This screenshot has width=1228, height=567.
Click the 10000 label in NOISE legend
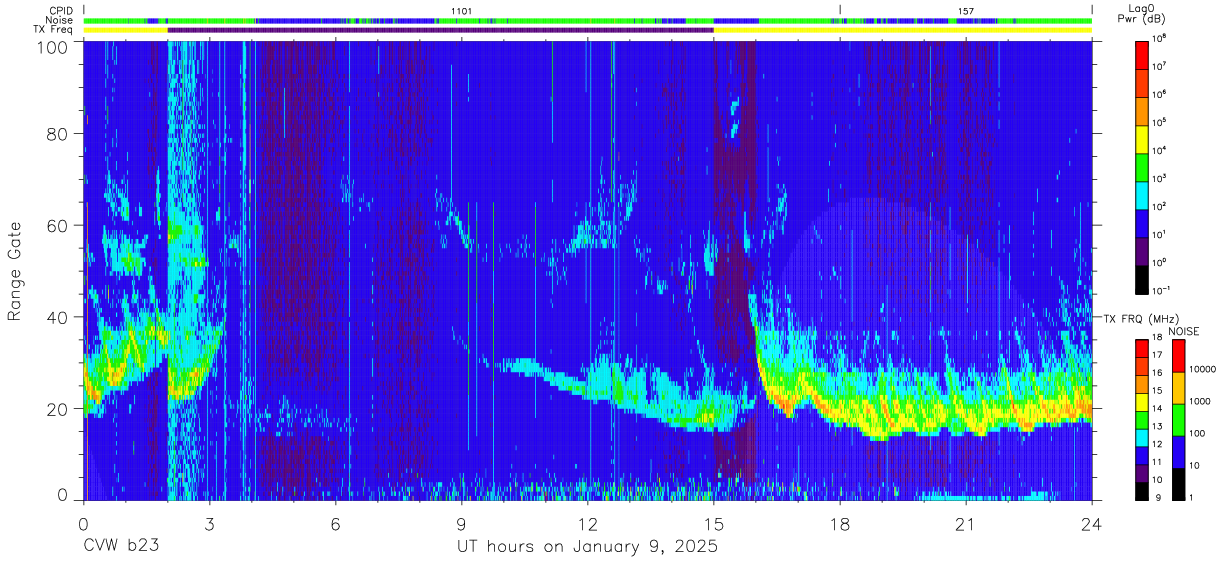[1203, 369]
